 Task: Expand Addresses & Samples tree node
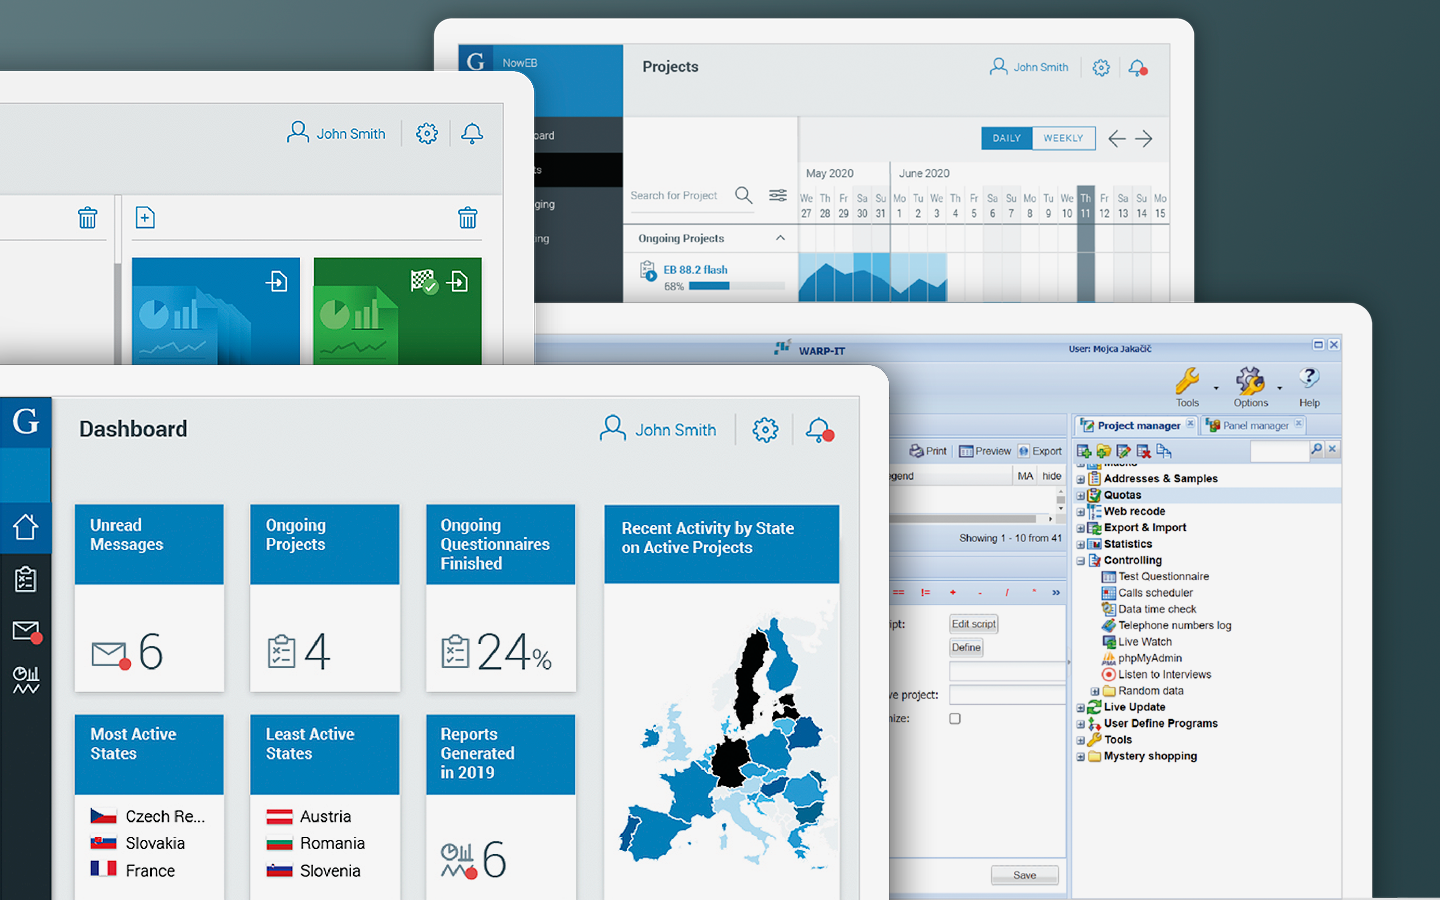click(1080, 479)
